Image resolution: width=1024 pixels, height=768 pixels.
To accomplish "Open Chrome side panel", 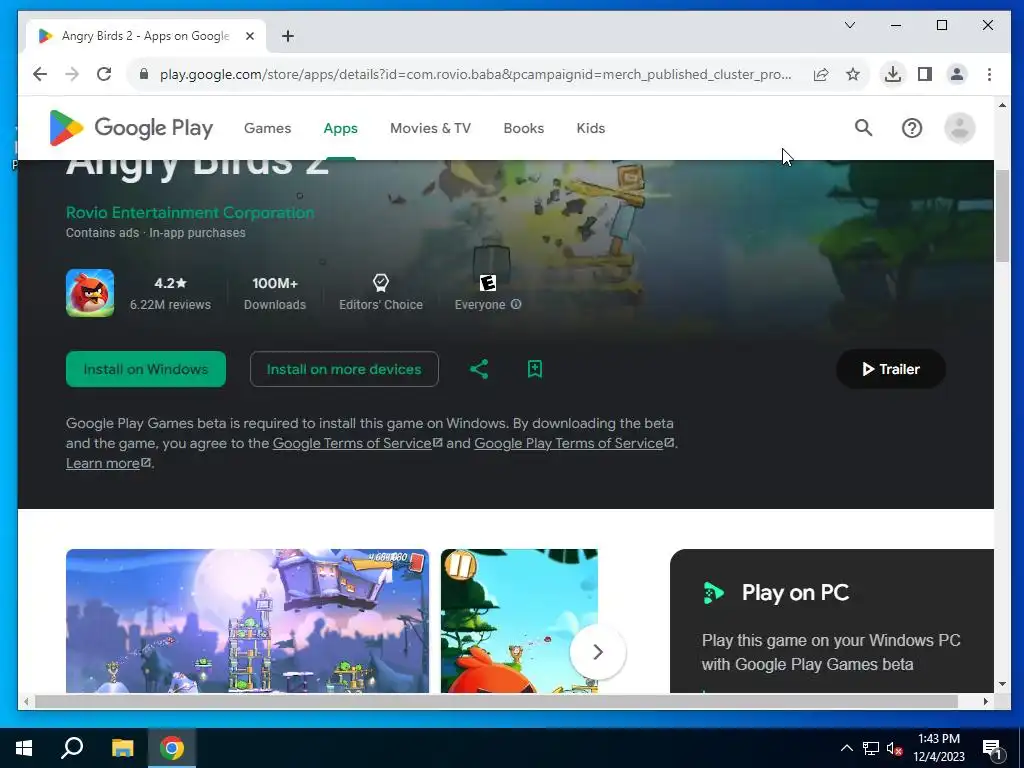I will [x=925, y=74].
